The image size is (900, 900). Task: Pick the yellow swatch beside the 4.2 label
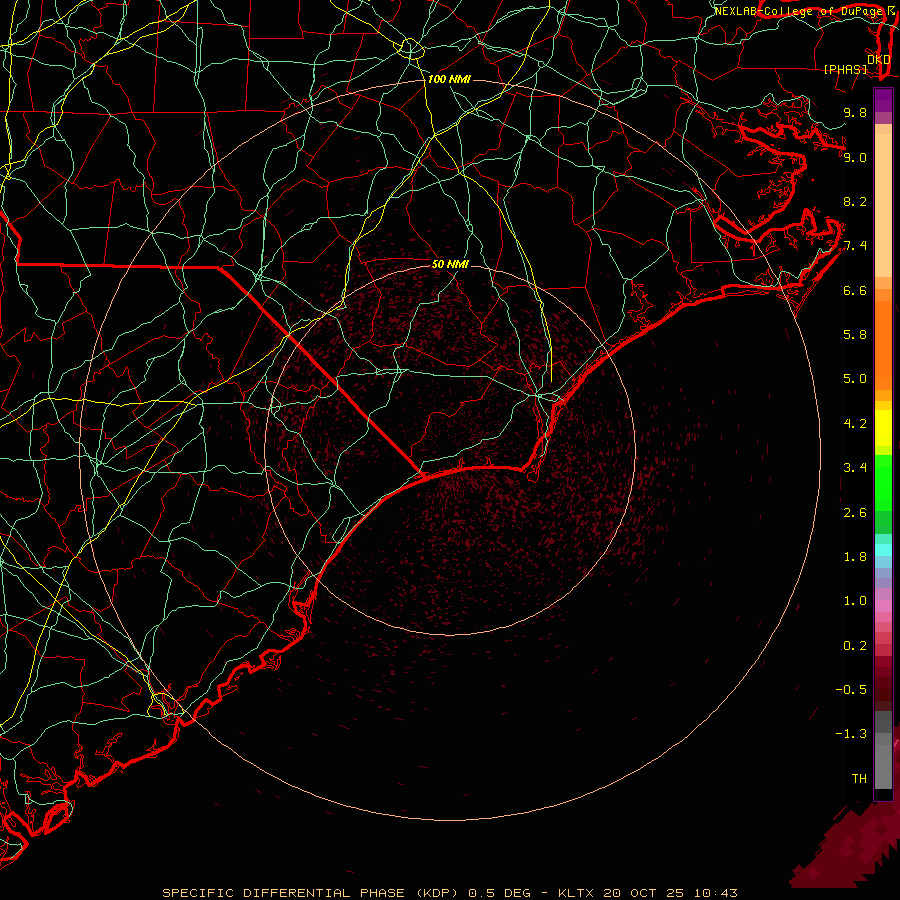[883, 428]
